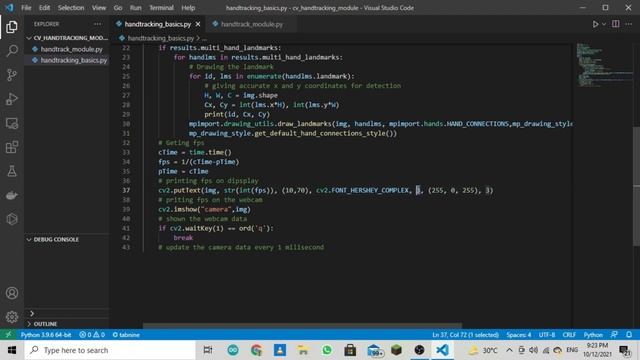Click the Windows Start button
Screen dimensions: 640x360
point(12,350)
